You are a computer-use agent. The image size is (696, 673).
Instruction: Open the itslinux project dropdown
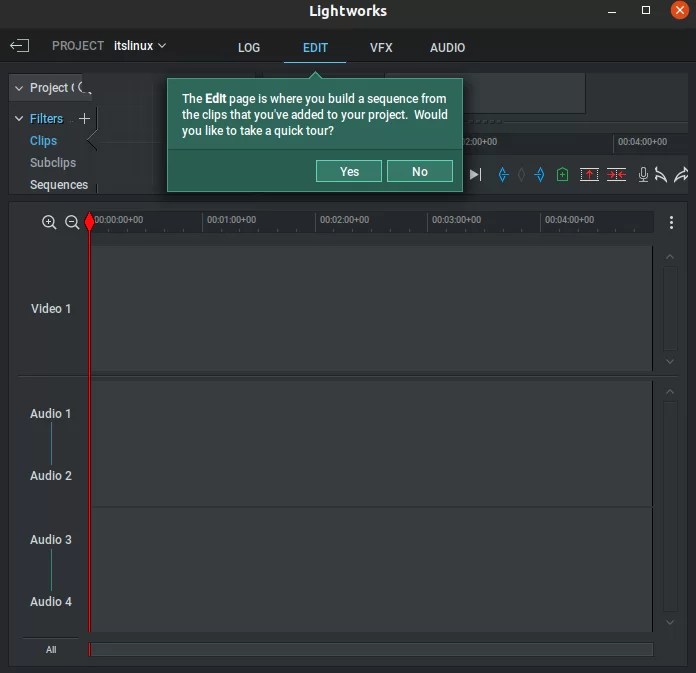tap(140, 46)
